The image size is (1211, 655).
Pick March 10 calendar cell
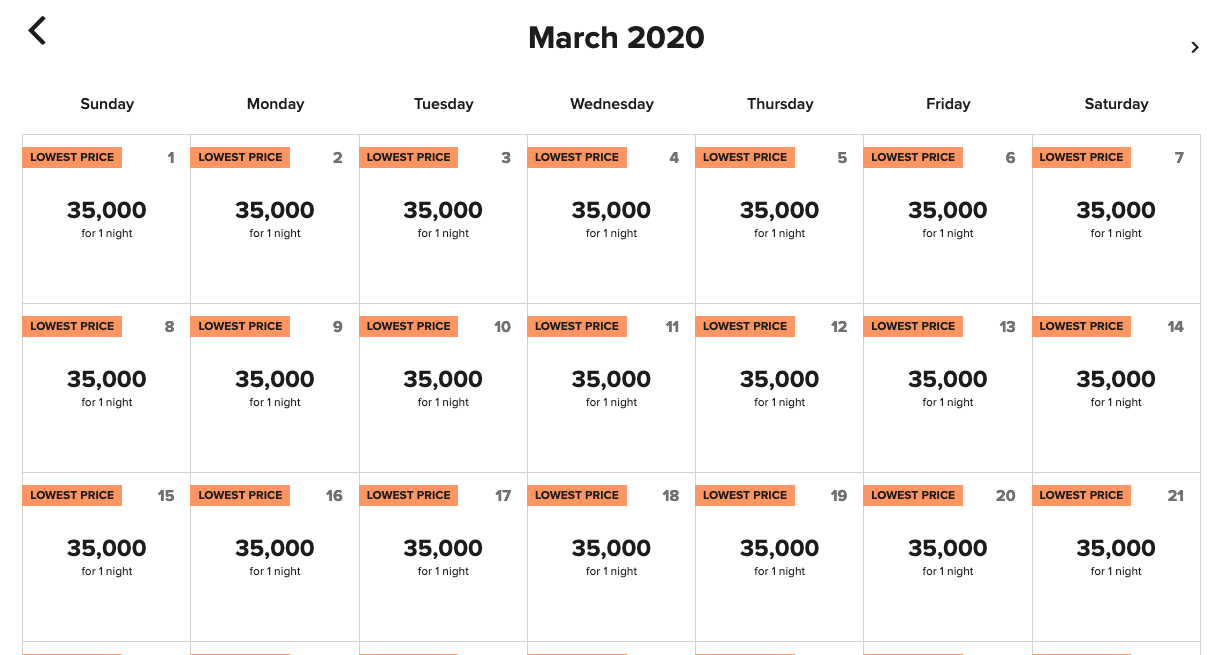(443, 388)
